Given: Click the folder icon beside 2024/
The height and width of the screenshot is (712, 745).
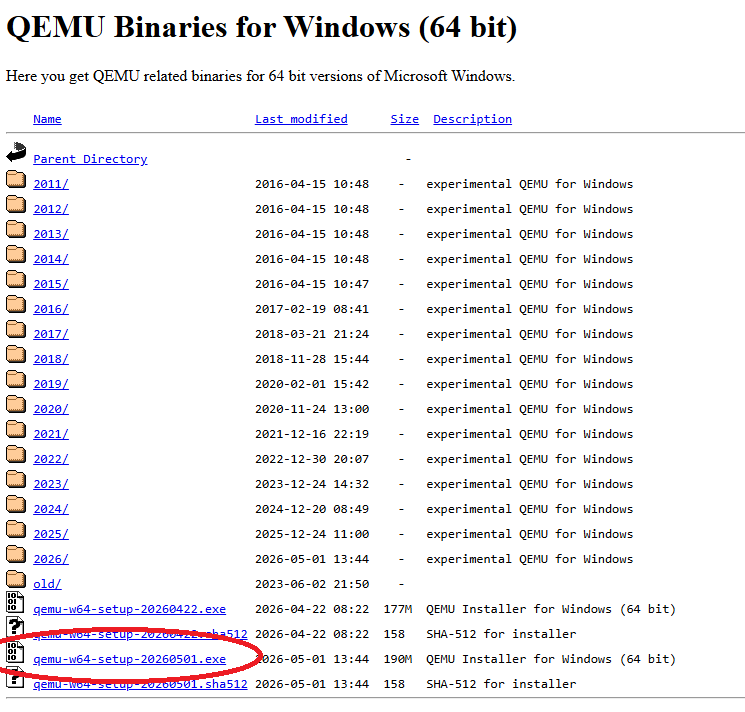Looking at the screenshot, I should tap(16, 504).
